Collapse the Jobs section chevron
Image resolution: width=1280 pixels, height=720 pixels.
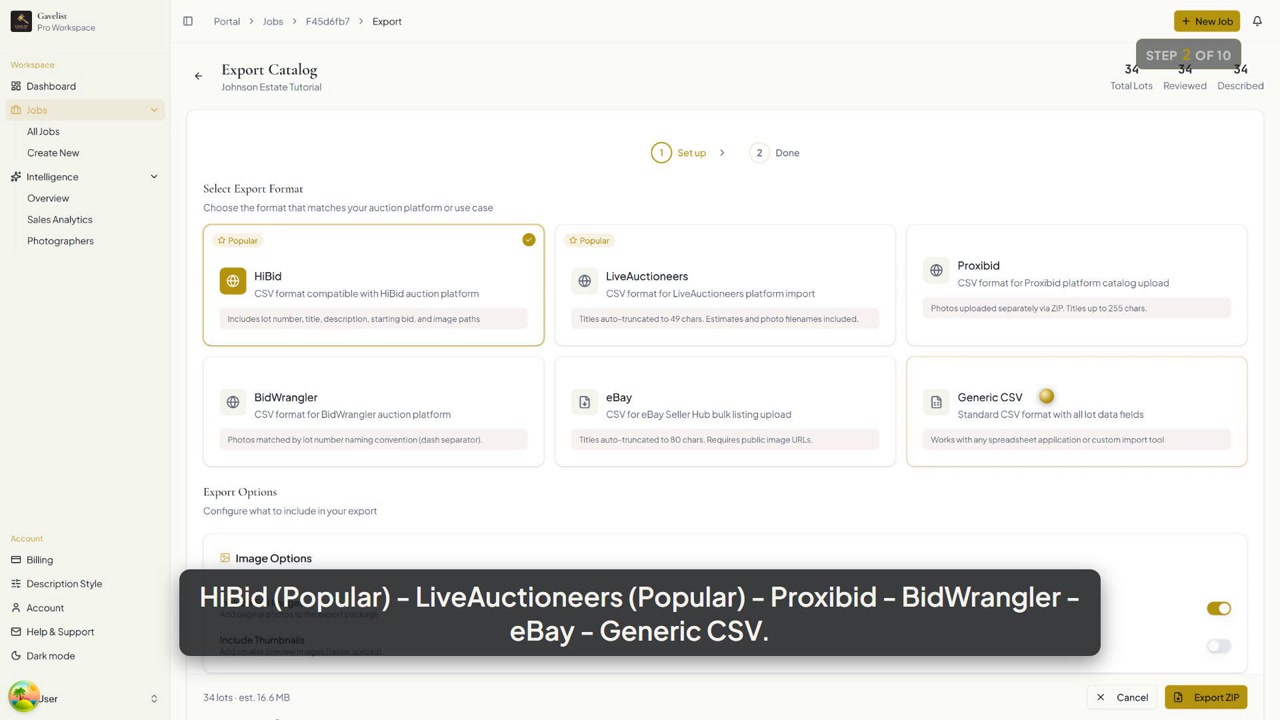point(154,110)
